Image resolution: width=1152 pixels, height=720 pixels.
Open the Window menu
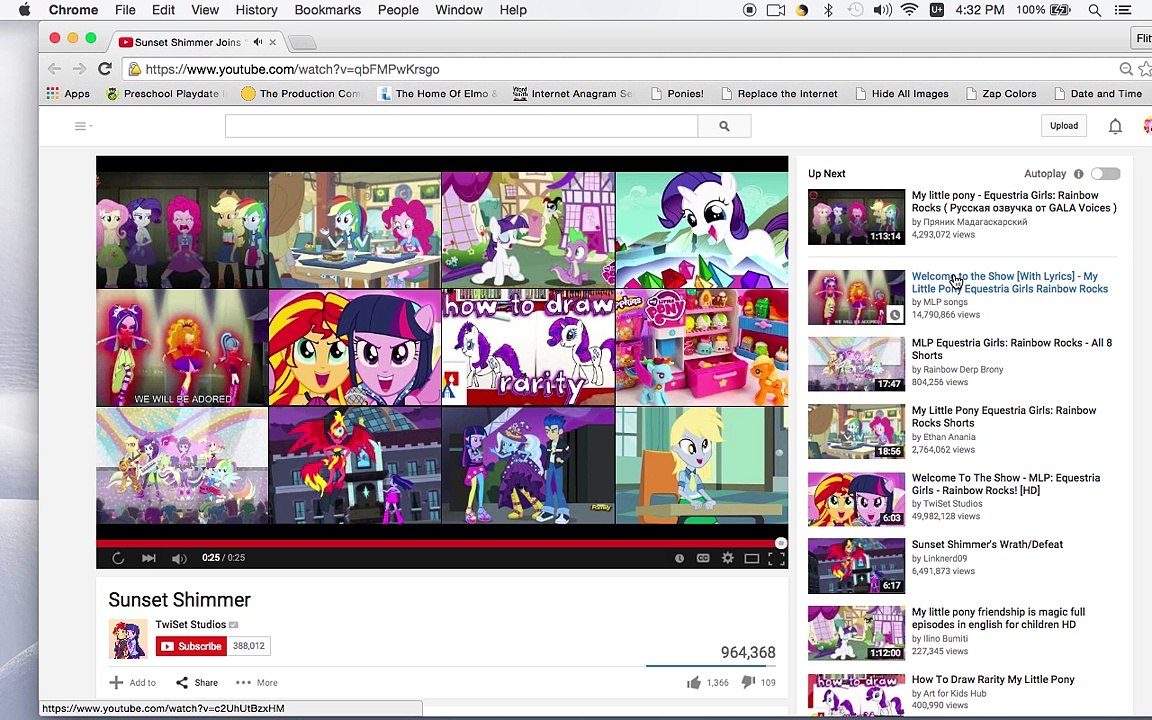pos(458,10)
